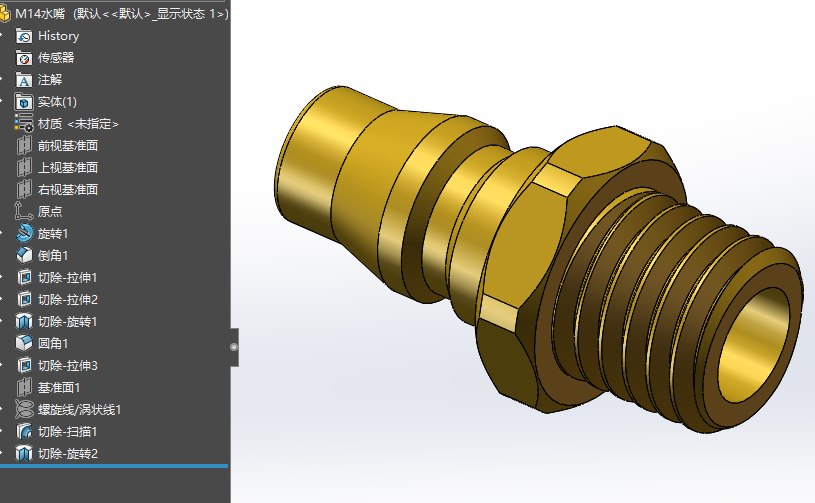The image size is (815, 503).
Task: Click the M14水嘴 part title text
Action: tap(40, 14)
